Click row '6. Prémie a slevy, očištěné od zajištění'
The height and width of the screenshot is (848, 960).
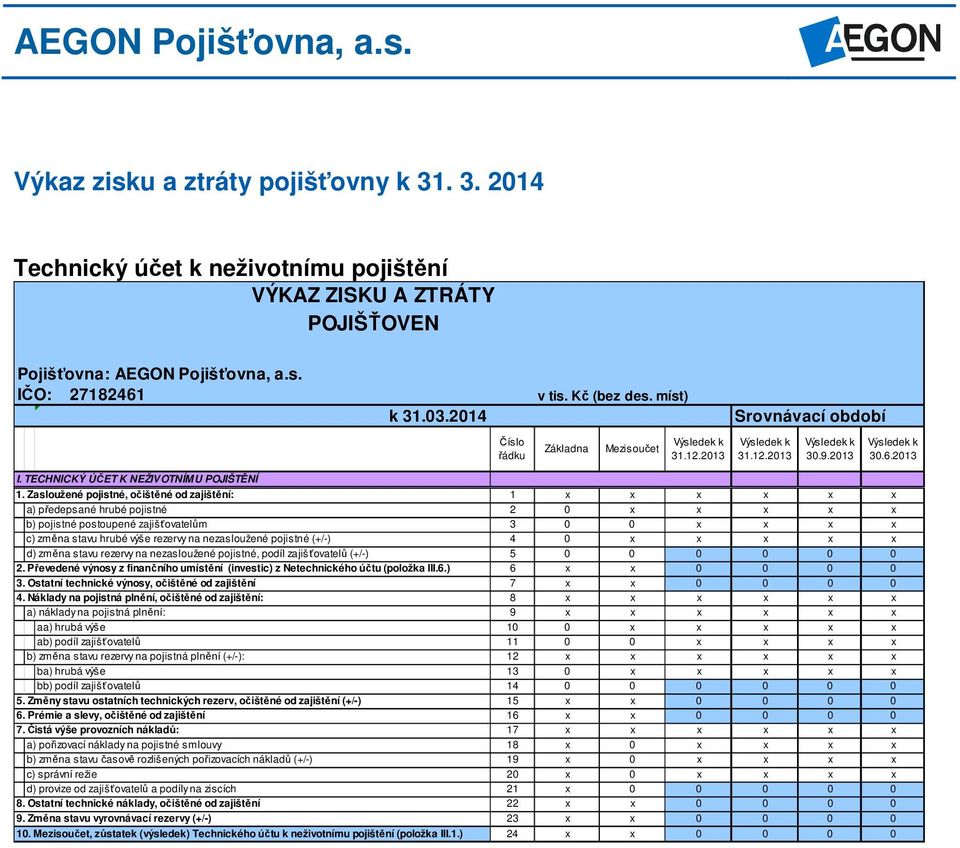click(469, 715)
